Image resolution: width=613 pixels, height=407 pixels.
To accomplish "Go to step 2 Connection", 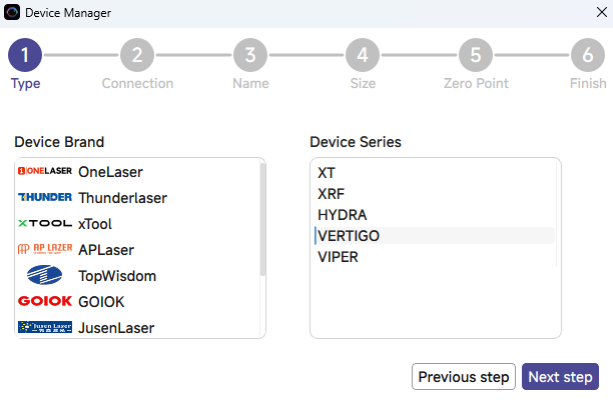I will click(x=137, y=55).
